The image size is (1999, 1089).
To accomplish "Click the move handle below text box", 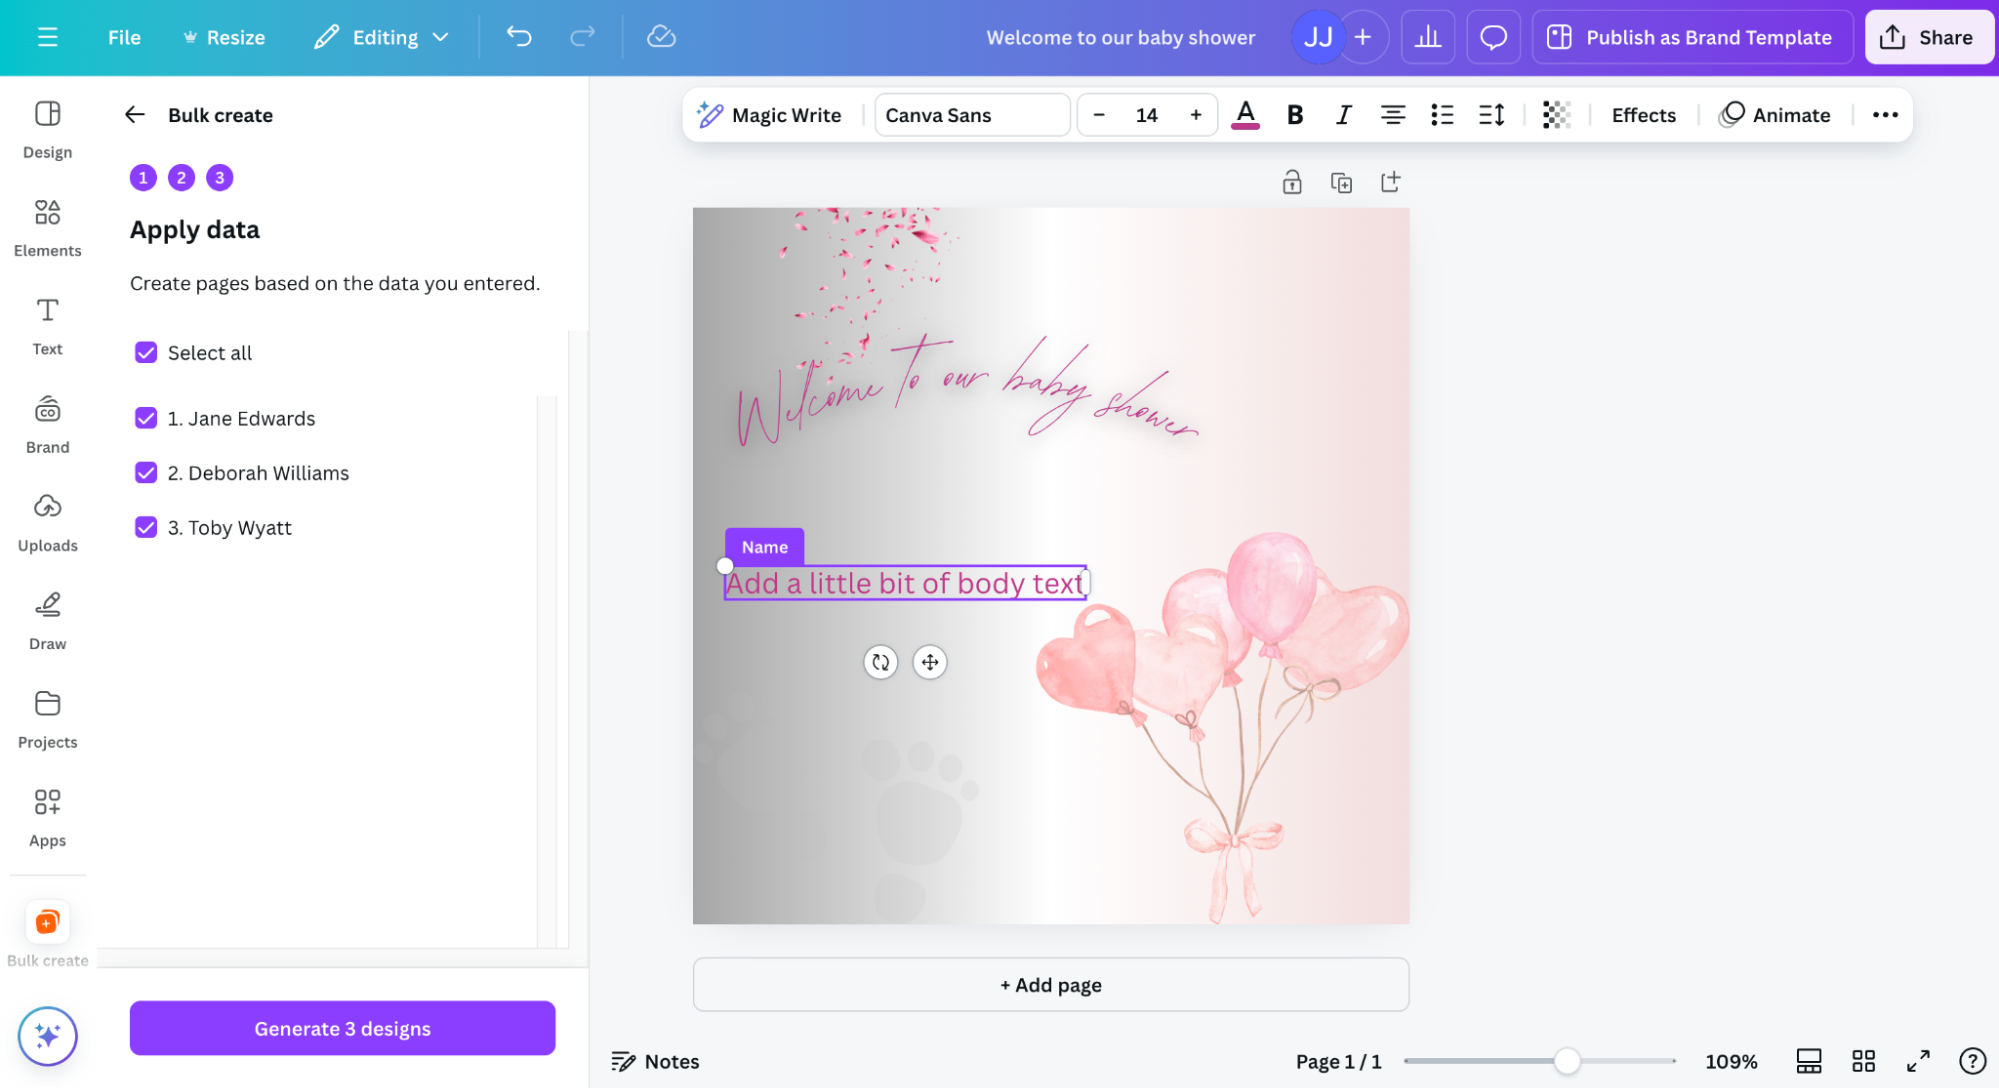I will (930, 662).
